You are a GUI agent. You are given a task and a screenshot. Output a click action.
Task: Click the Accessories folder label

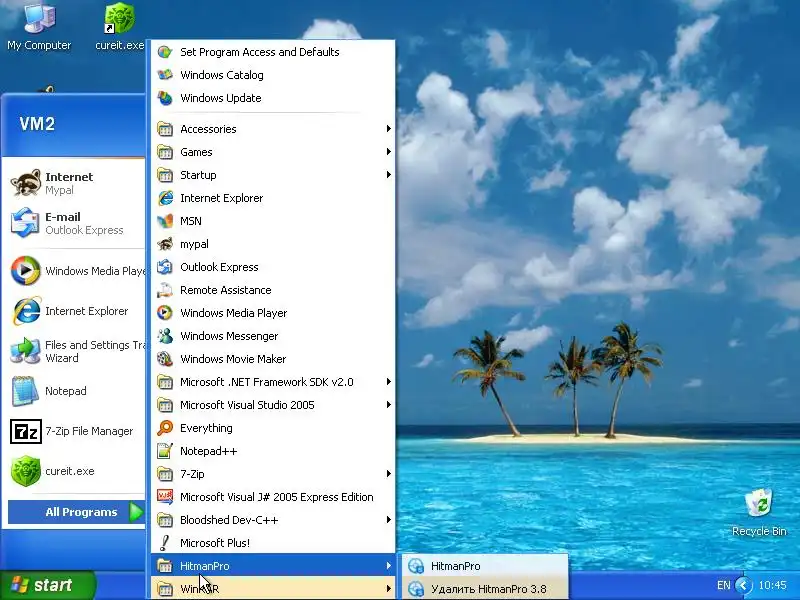[x=208, y=129]
